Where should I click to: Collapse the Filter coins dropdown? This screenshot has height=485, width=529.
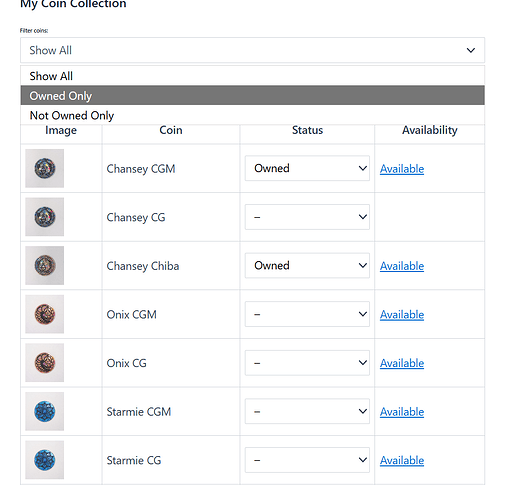click(x=252, y=50)
